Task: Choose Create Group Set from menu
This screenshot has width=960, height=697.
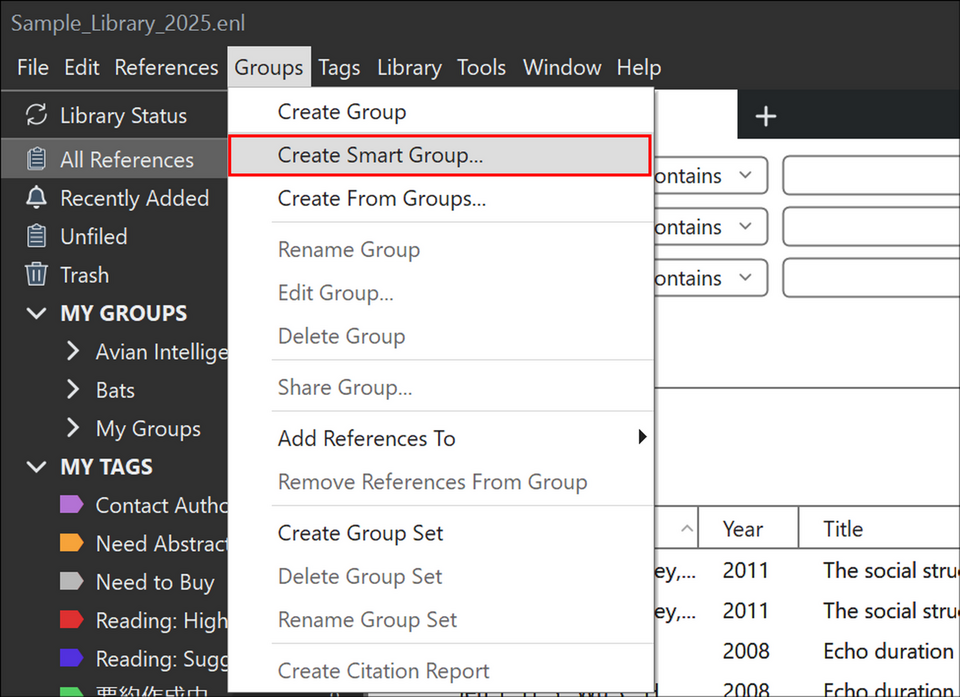Action: 441,533
